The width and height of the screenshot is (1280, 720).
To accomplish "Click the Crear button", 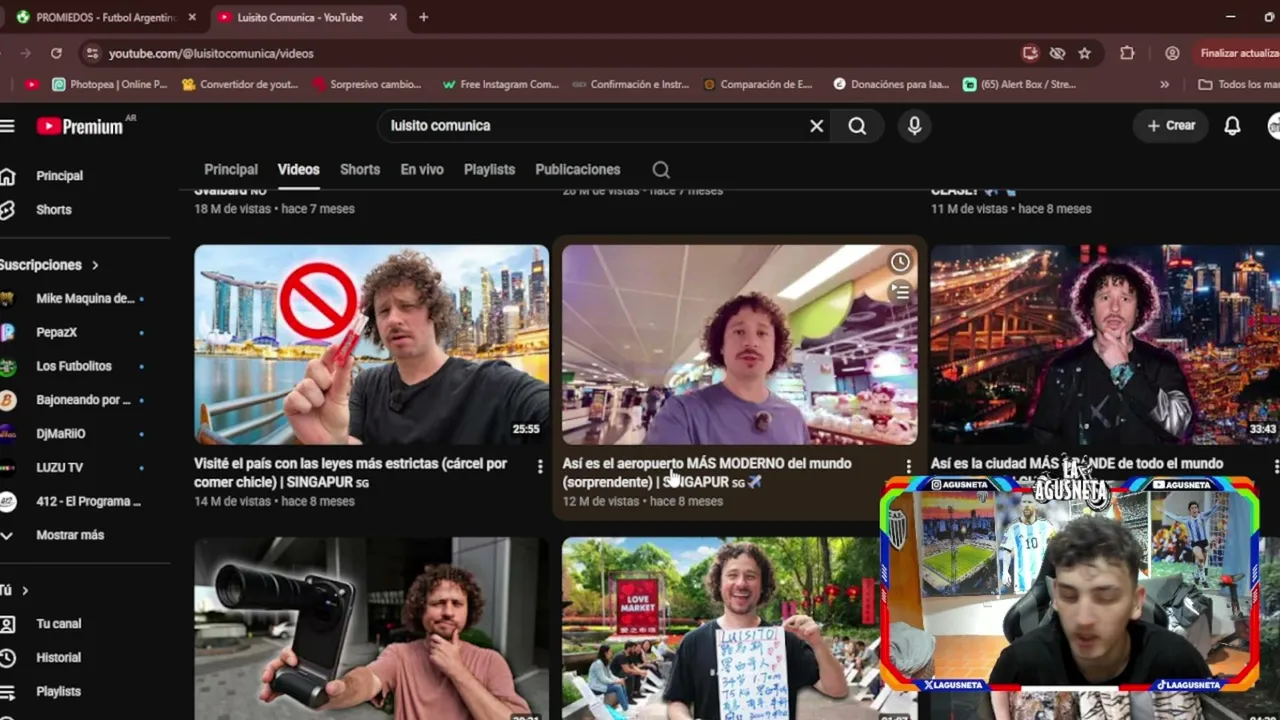I will [1171, 126].
